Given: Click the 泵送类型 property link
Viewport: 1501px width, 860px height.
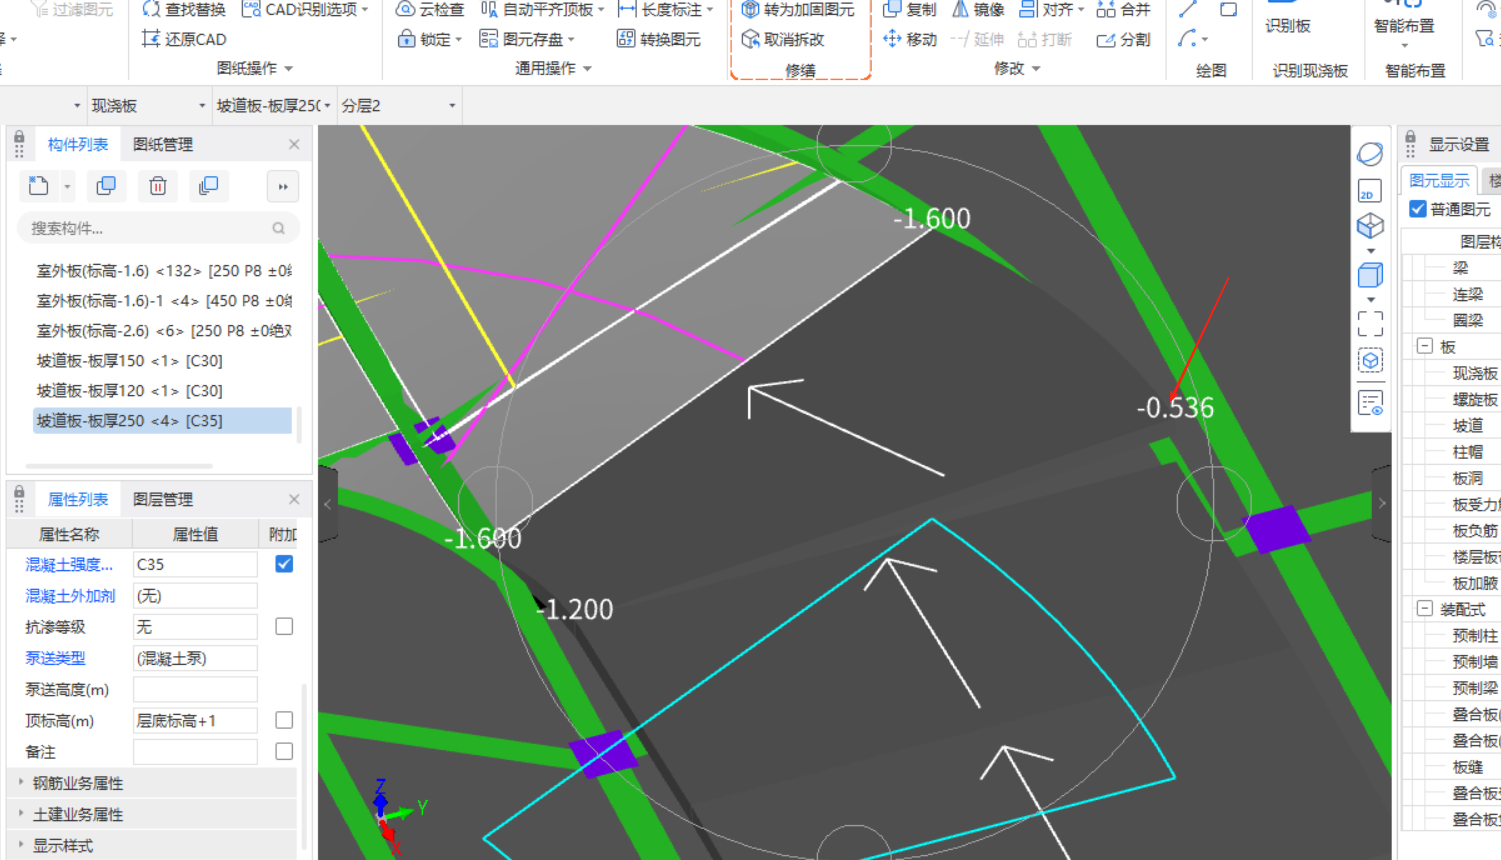Looking at the screenshot, I should tap(55, 658).
